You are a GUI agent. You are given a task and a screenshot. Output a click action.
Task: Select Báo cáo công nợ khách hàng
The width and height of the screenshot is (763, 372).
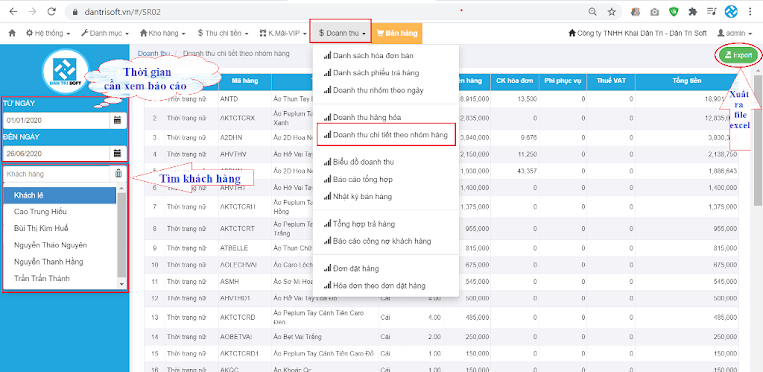(x=377, y=241)
